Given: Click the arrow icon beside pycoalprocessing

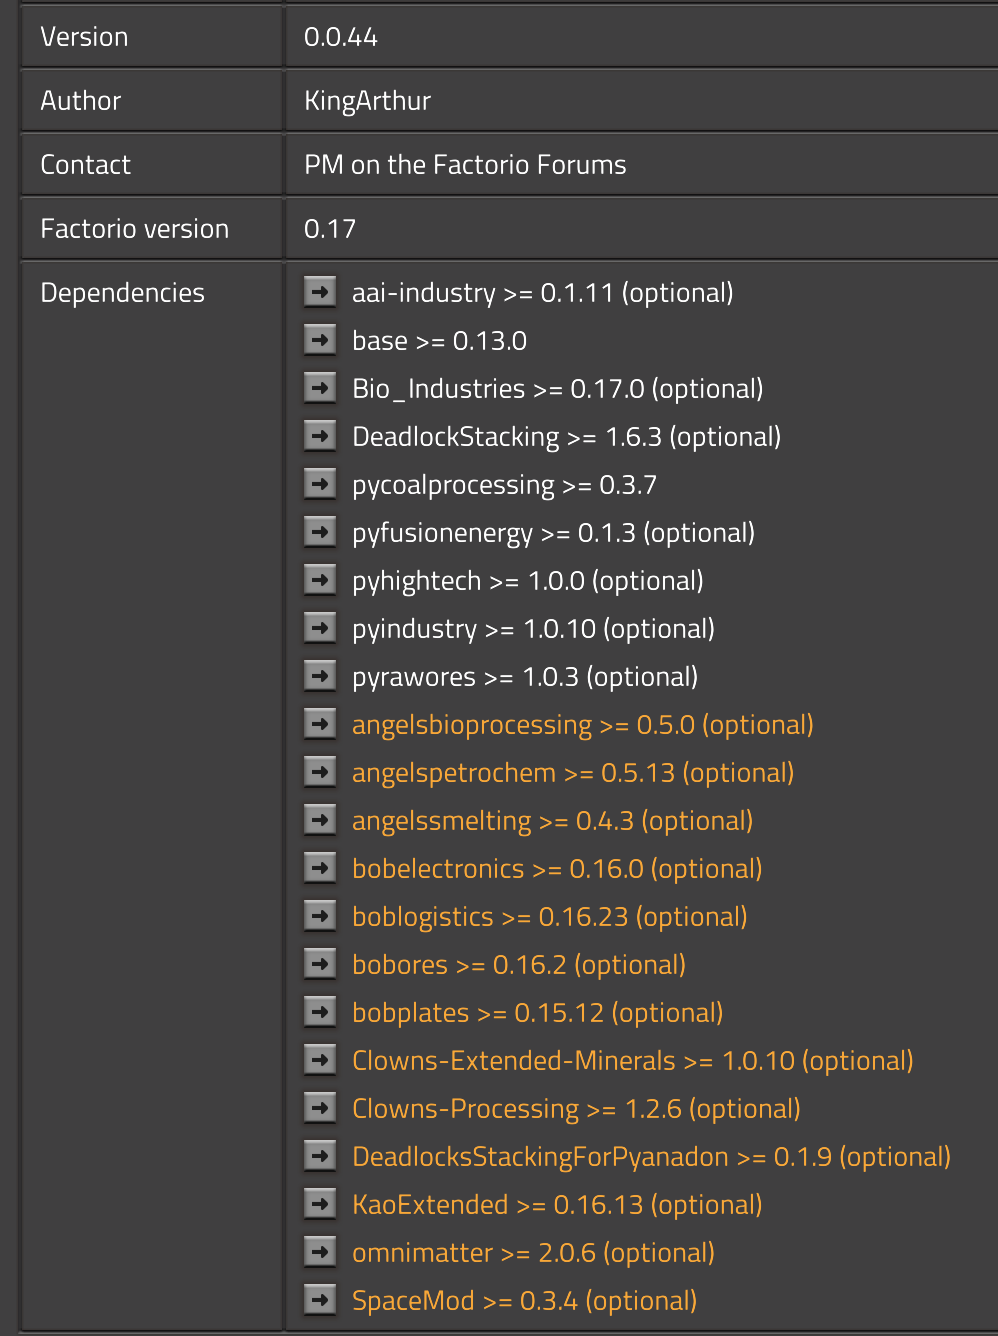Looking at the screenshot, I should pyautogui.click(x=320, y=484).
